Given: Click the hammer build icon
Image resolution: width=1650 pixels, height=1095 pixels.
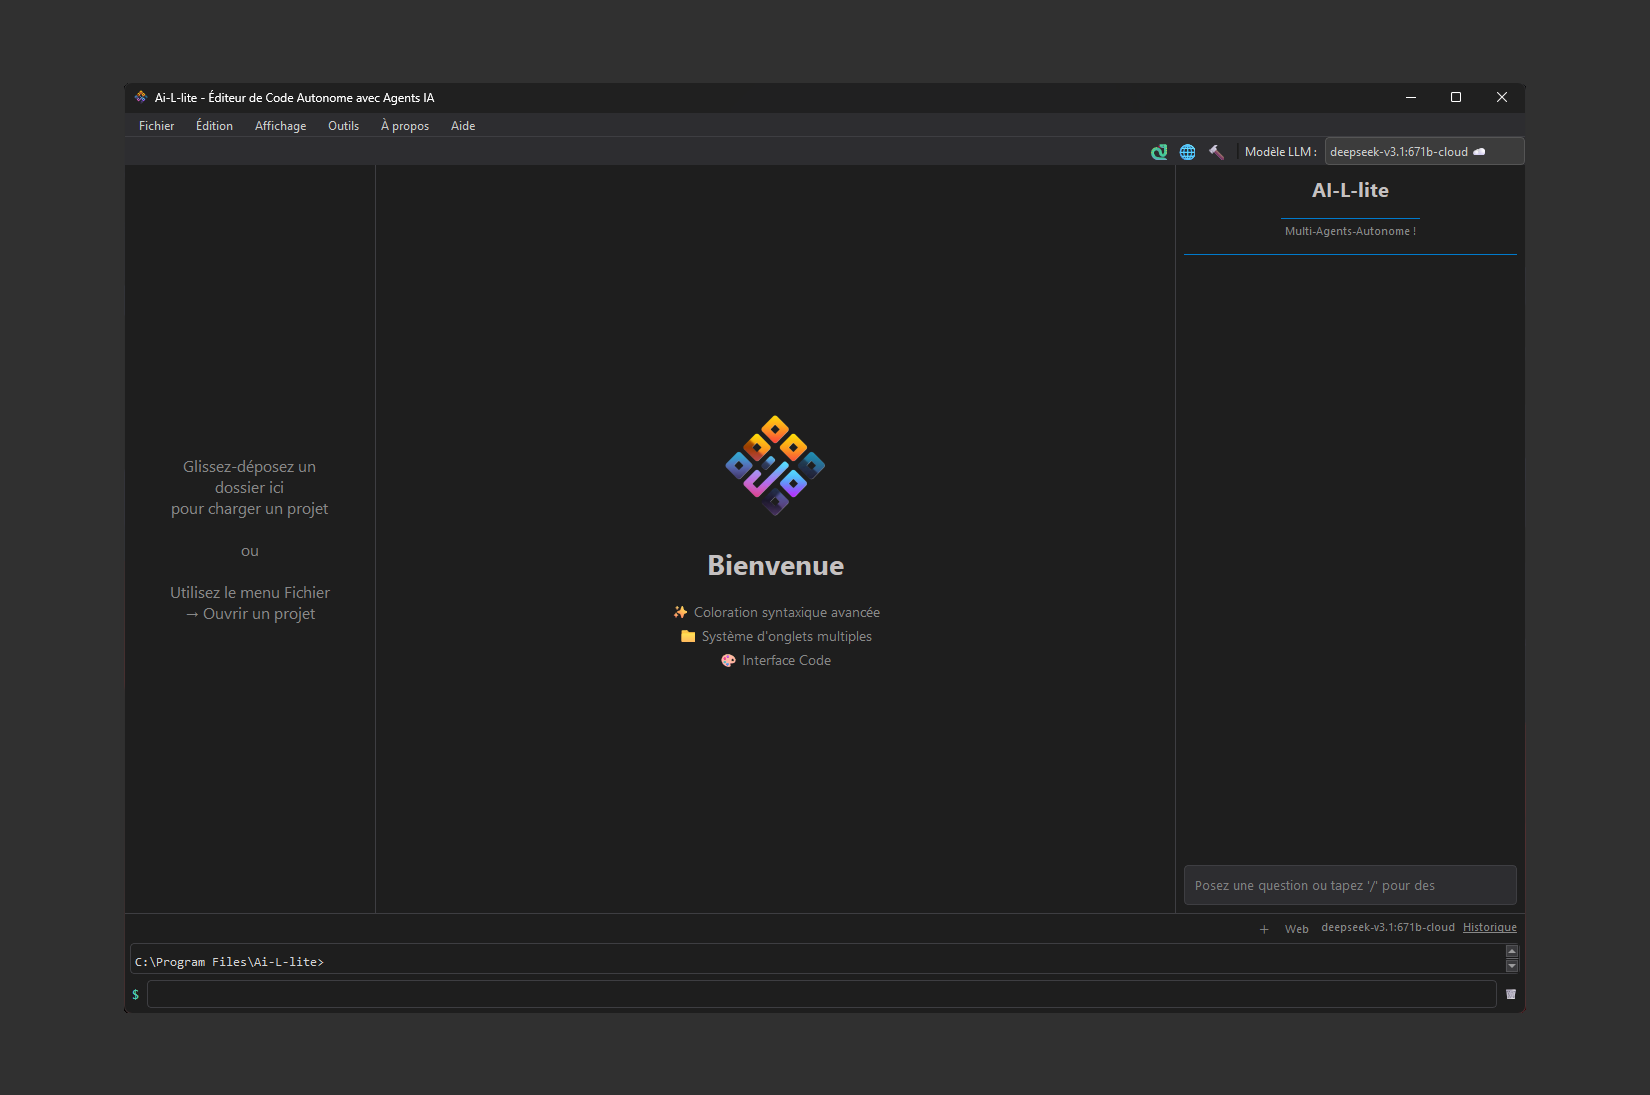Looking at the screenshot, I should click(1216, 152).
